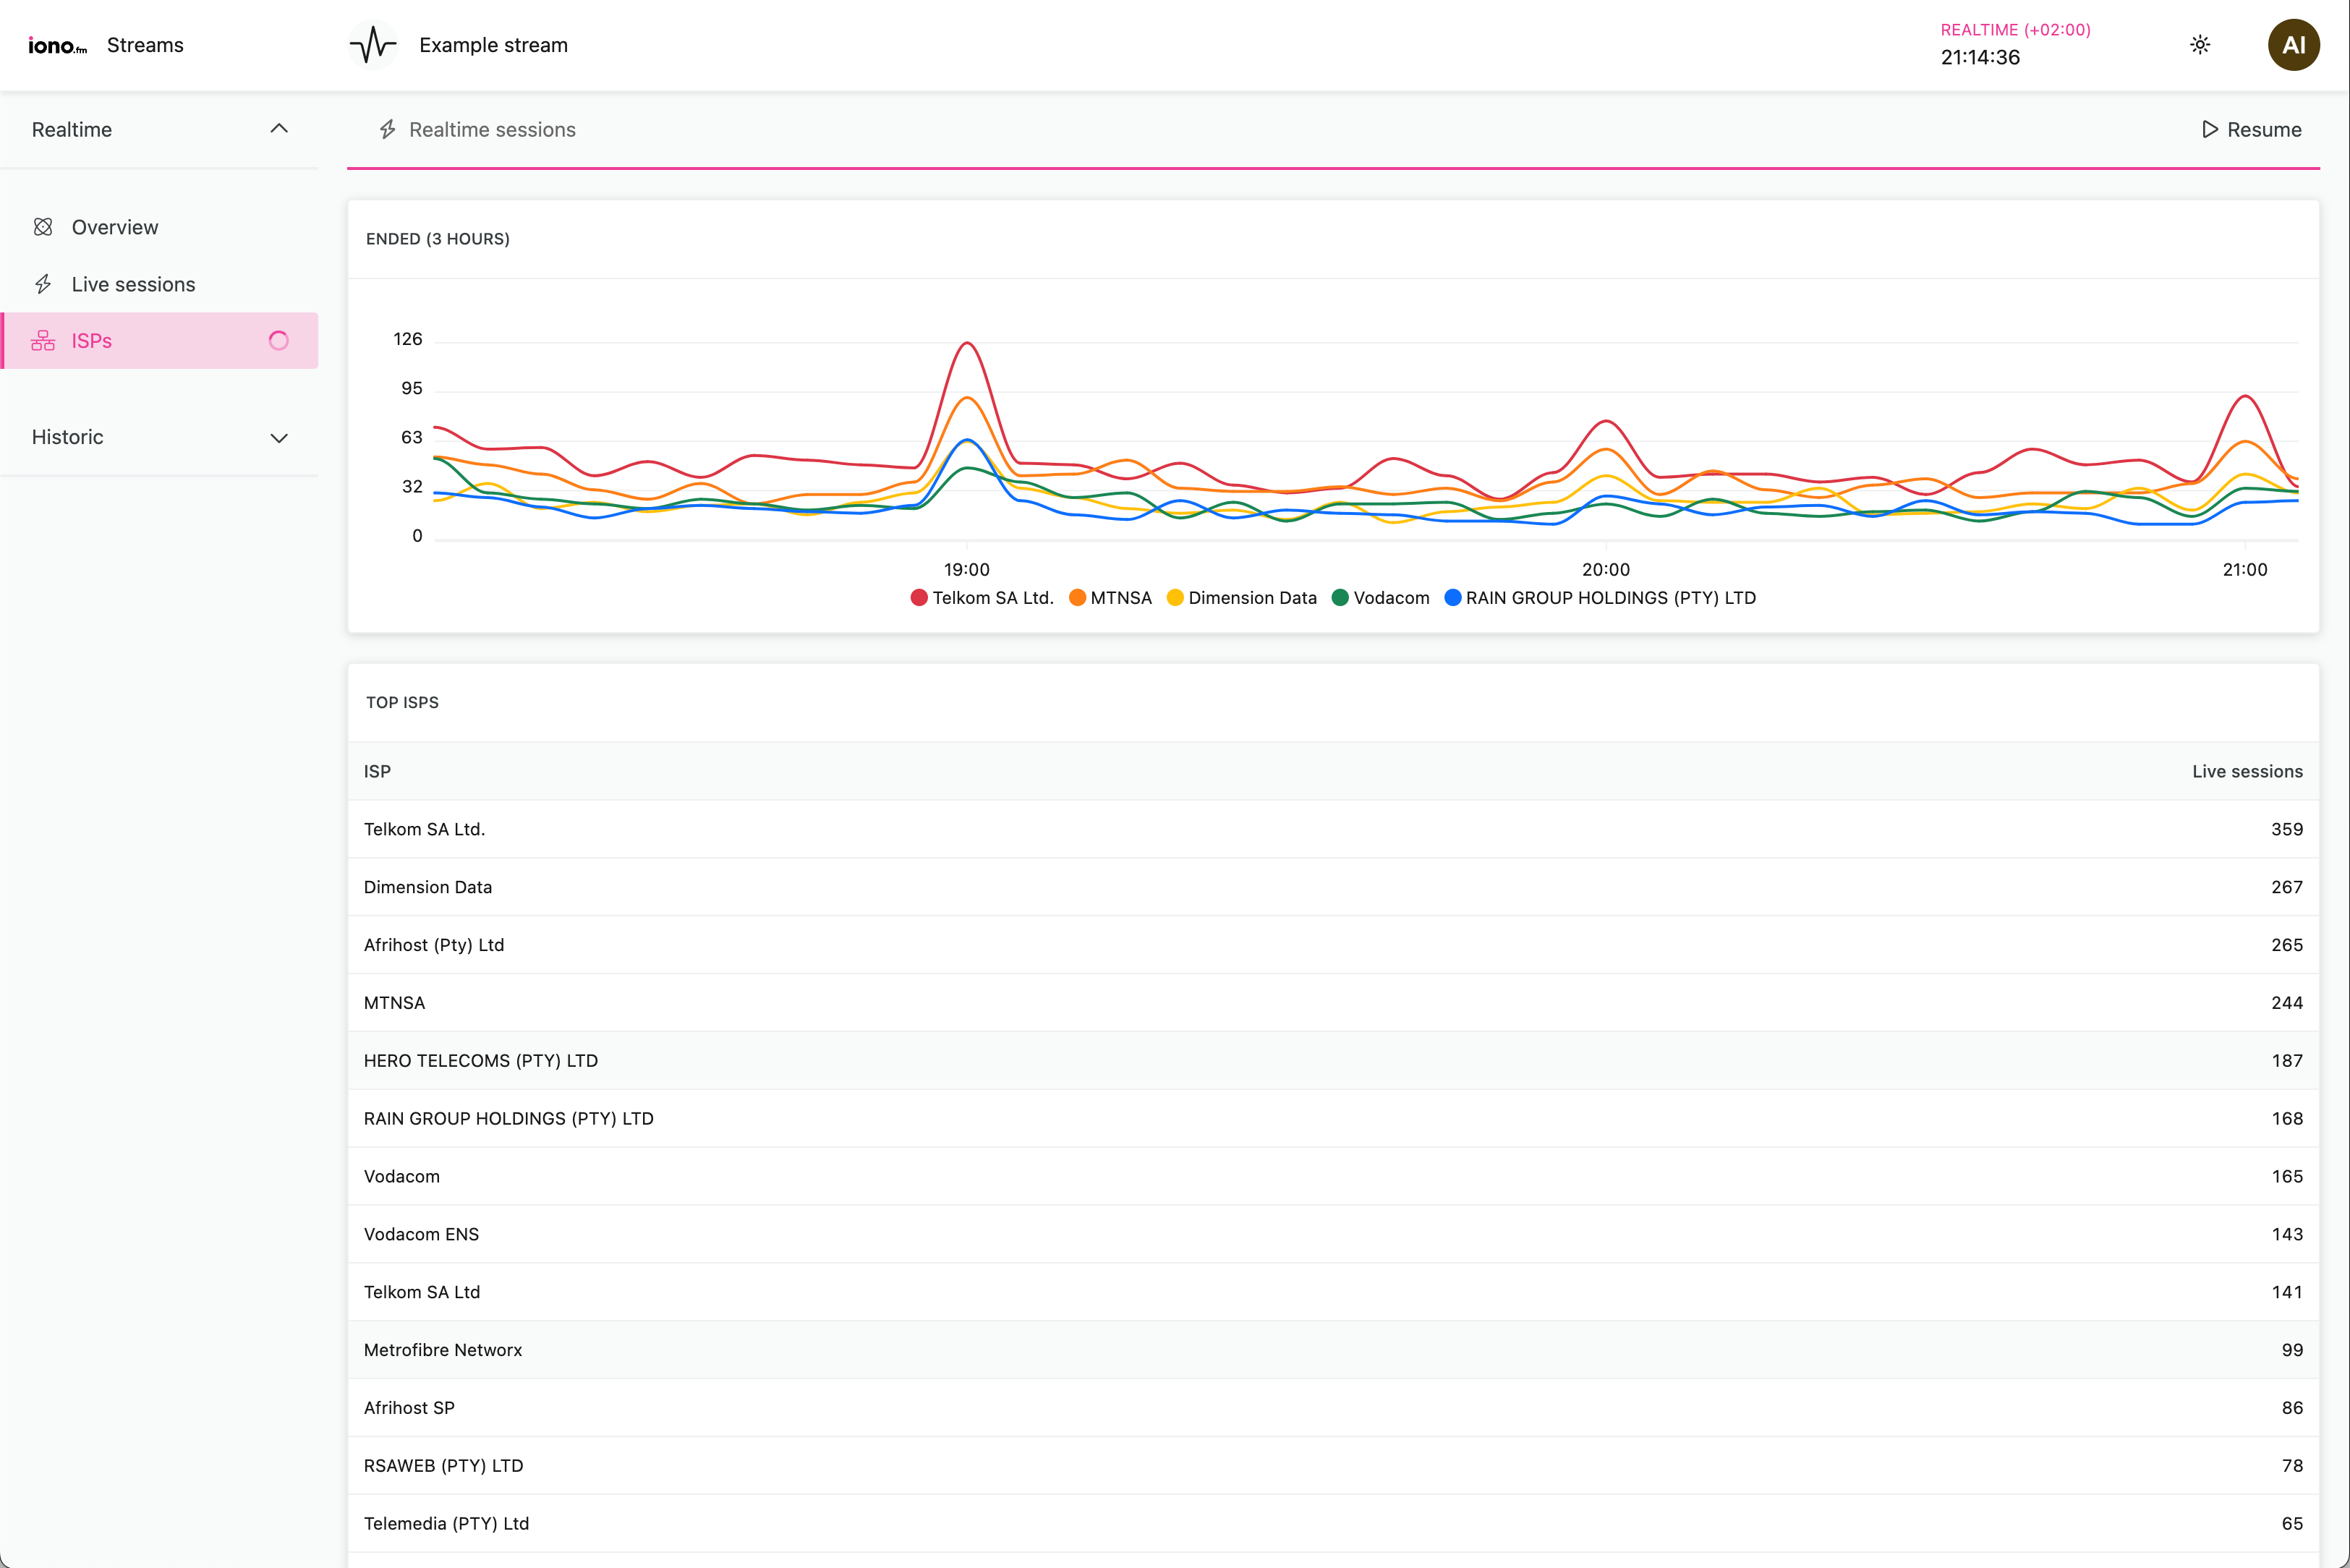The width and height of the screenshot is (2350, 1568).
Task: Click the 21:00 chart axis label
Action: click(2245, 570)
